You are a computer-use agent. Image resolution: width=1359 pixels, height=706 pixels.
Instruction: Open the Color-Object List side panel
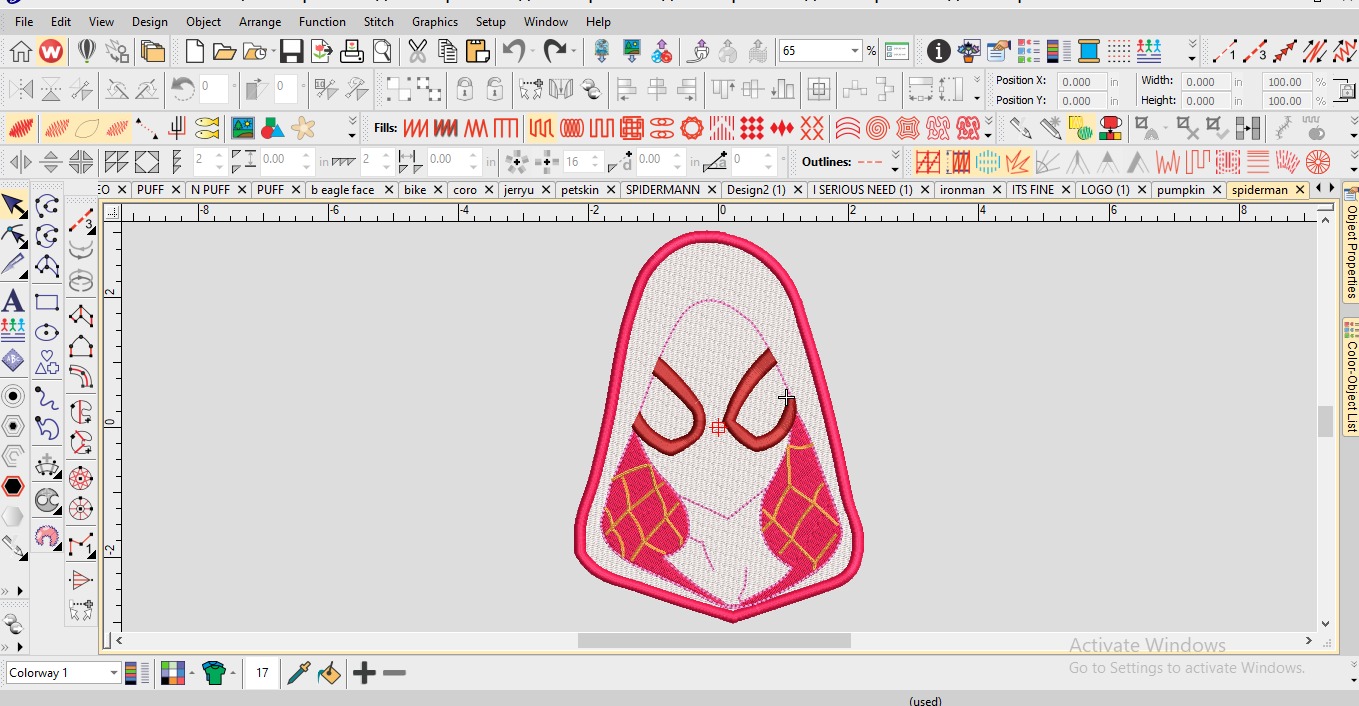click(x=1351, y=377)
